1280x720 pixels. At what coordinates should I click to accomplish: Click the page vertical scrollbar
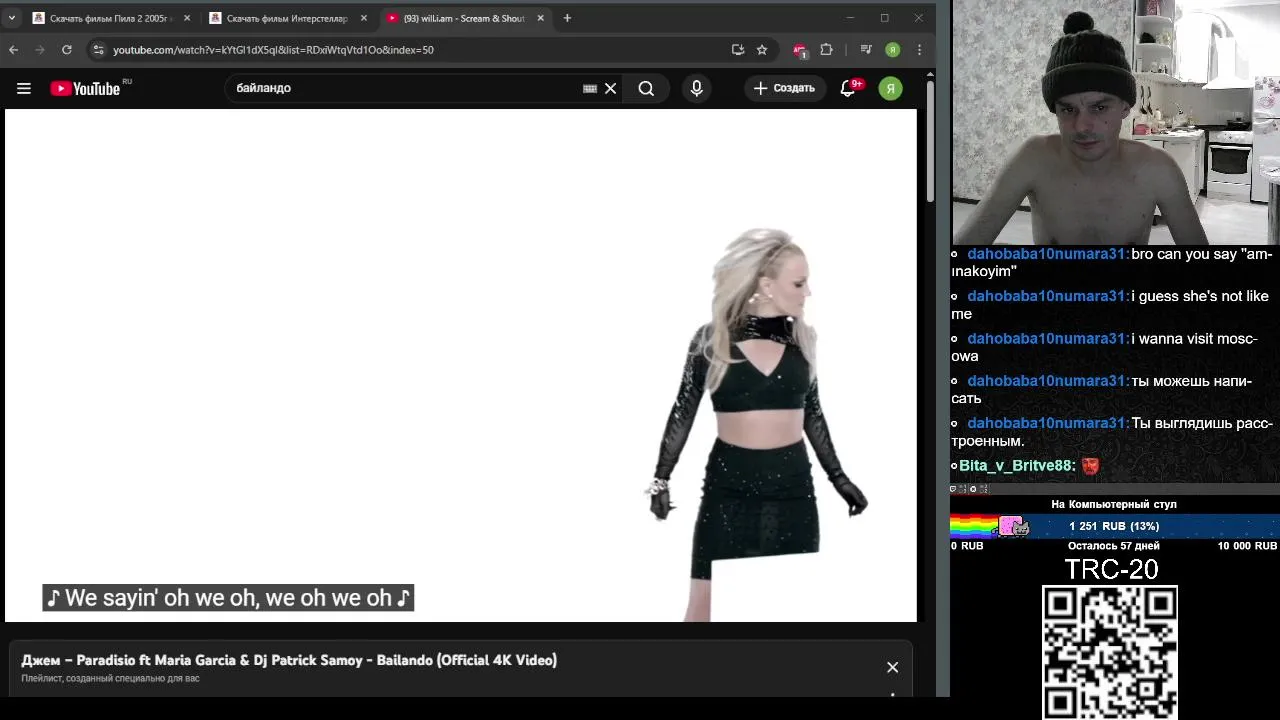930,140
